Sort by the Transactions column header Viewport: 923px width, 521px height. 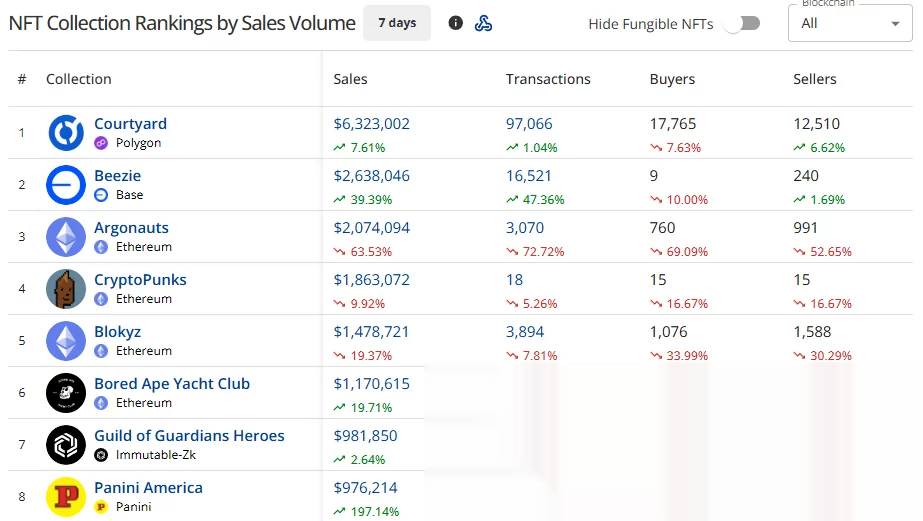tap(548, 79)
